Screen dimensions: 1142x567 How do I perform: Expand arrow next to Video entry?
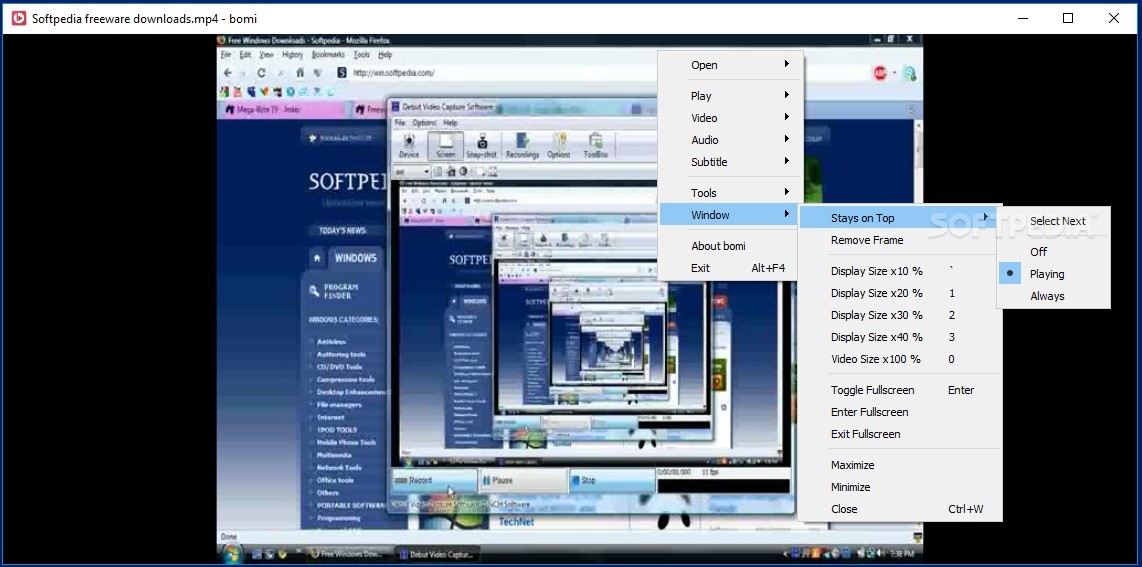[x=787, y=117]
